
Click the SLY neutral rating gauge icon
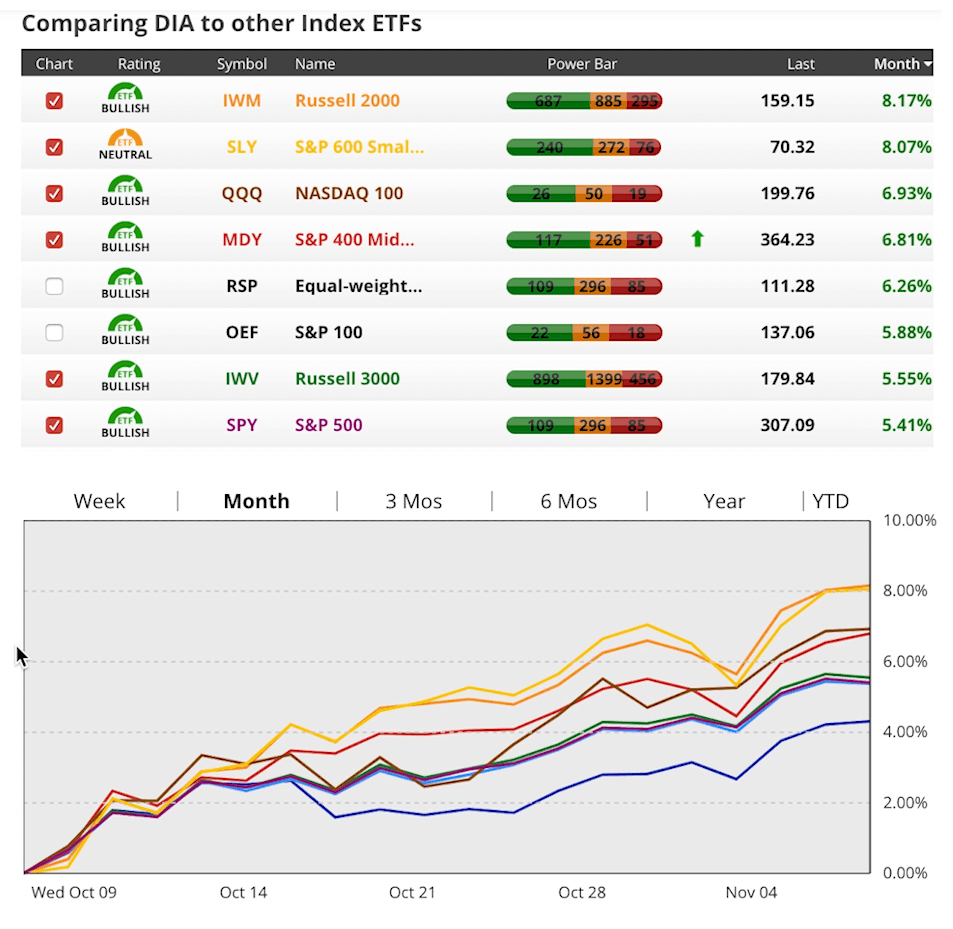[125, 145]
